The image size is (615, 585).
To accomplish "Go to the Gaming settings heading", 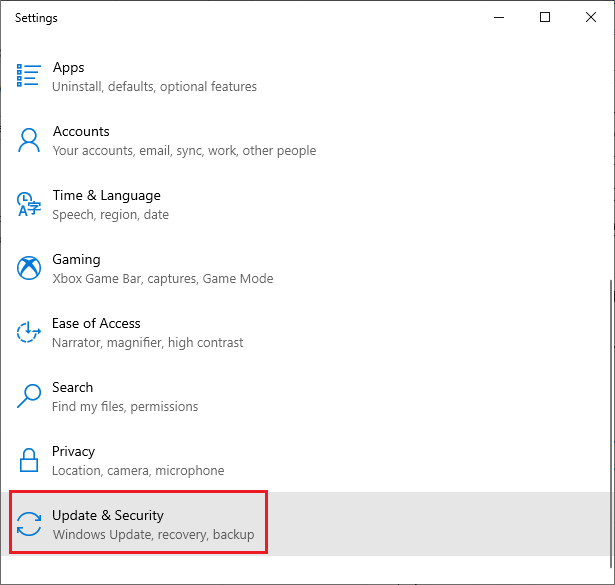I will pyautogui.click(x=76, y=260).
